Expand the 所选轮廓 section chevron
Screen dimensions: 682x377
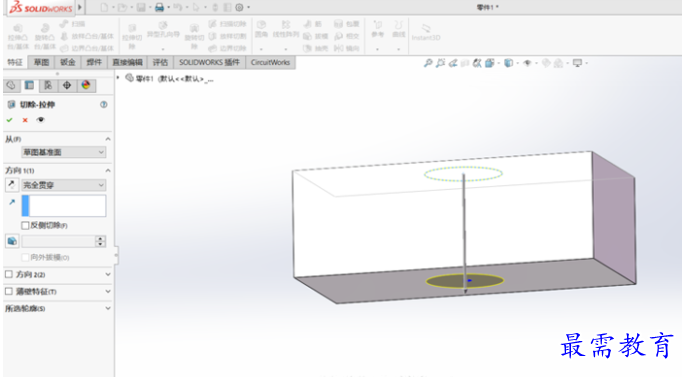pos(108,308)
